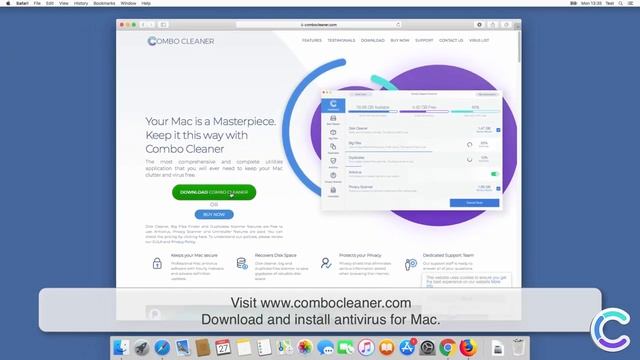Open the Help menu
Image resolution: width=640 pixels, height=360 pixels.
146,3
